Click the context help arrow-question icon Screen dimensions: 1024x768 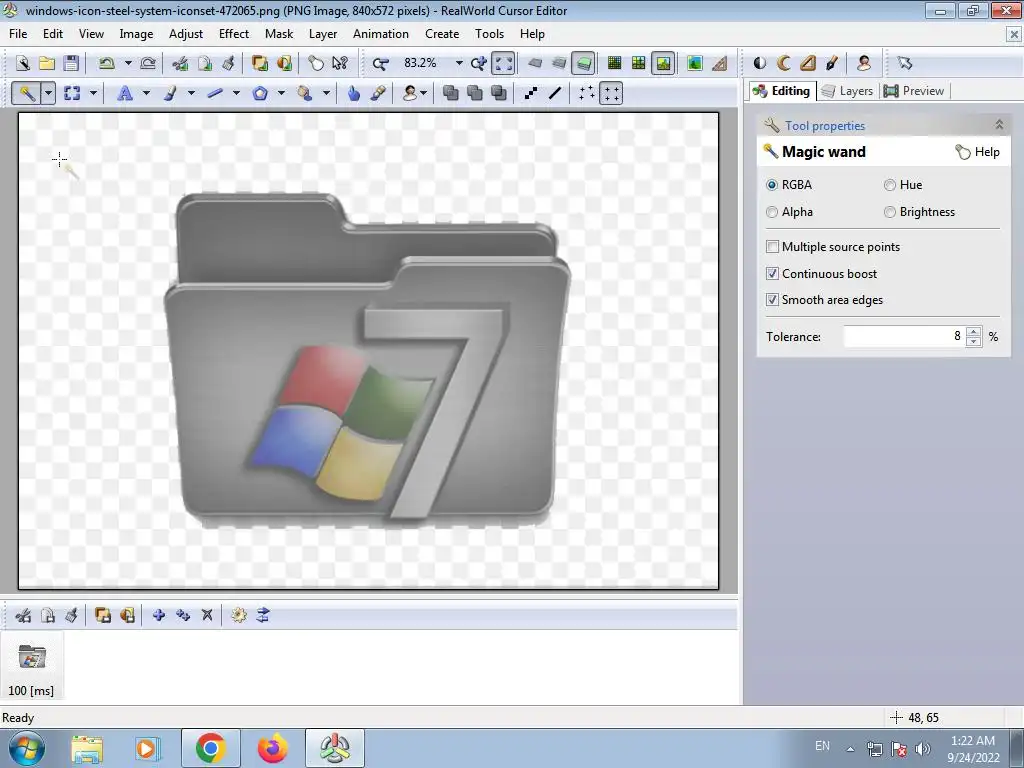point(340,63)
